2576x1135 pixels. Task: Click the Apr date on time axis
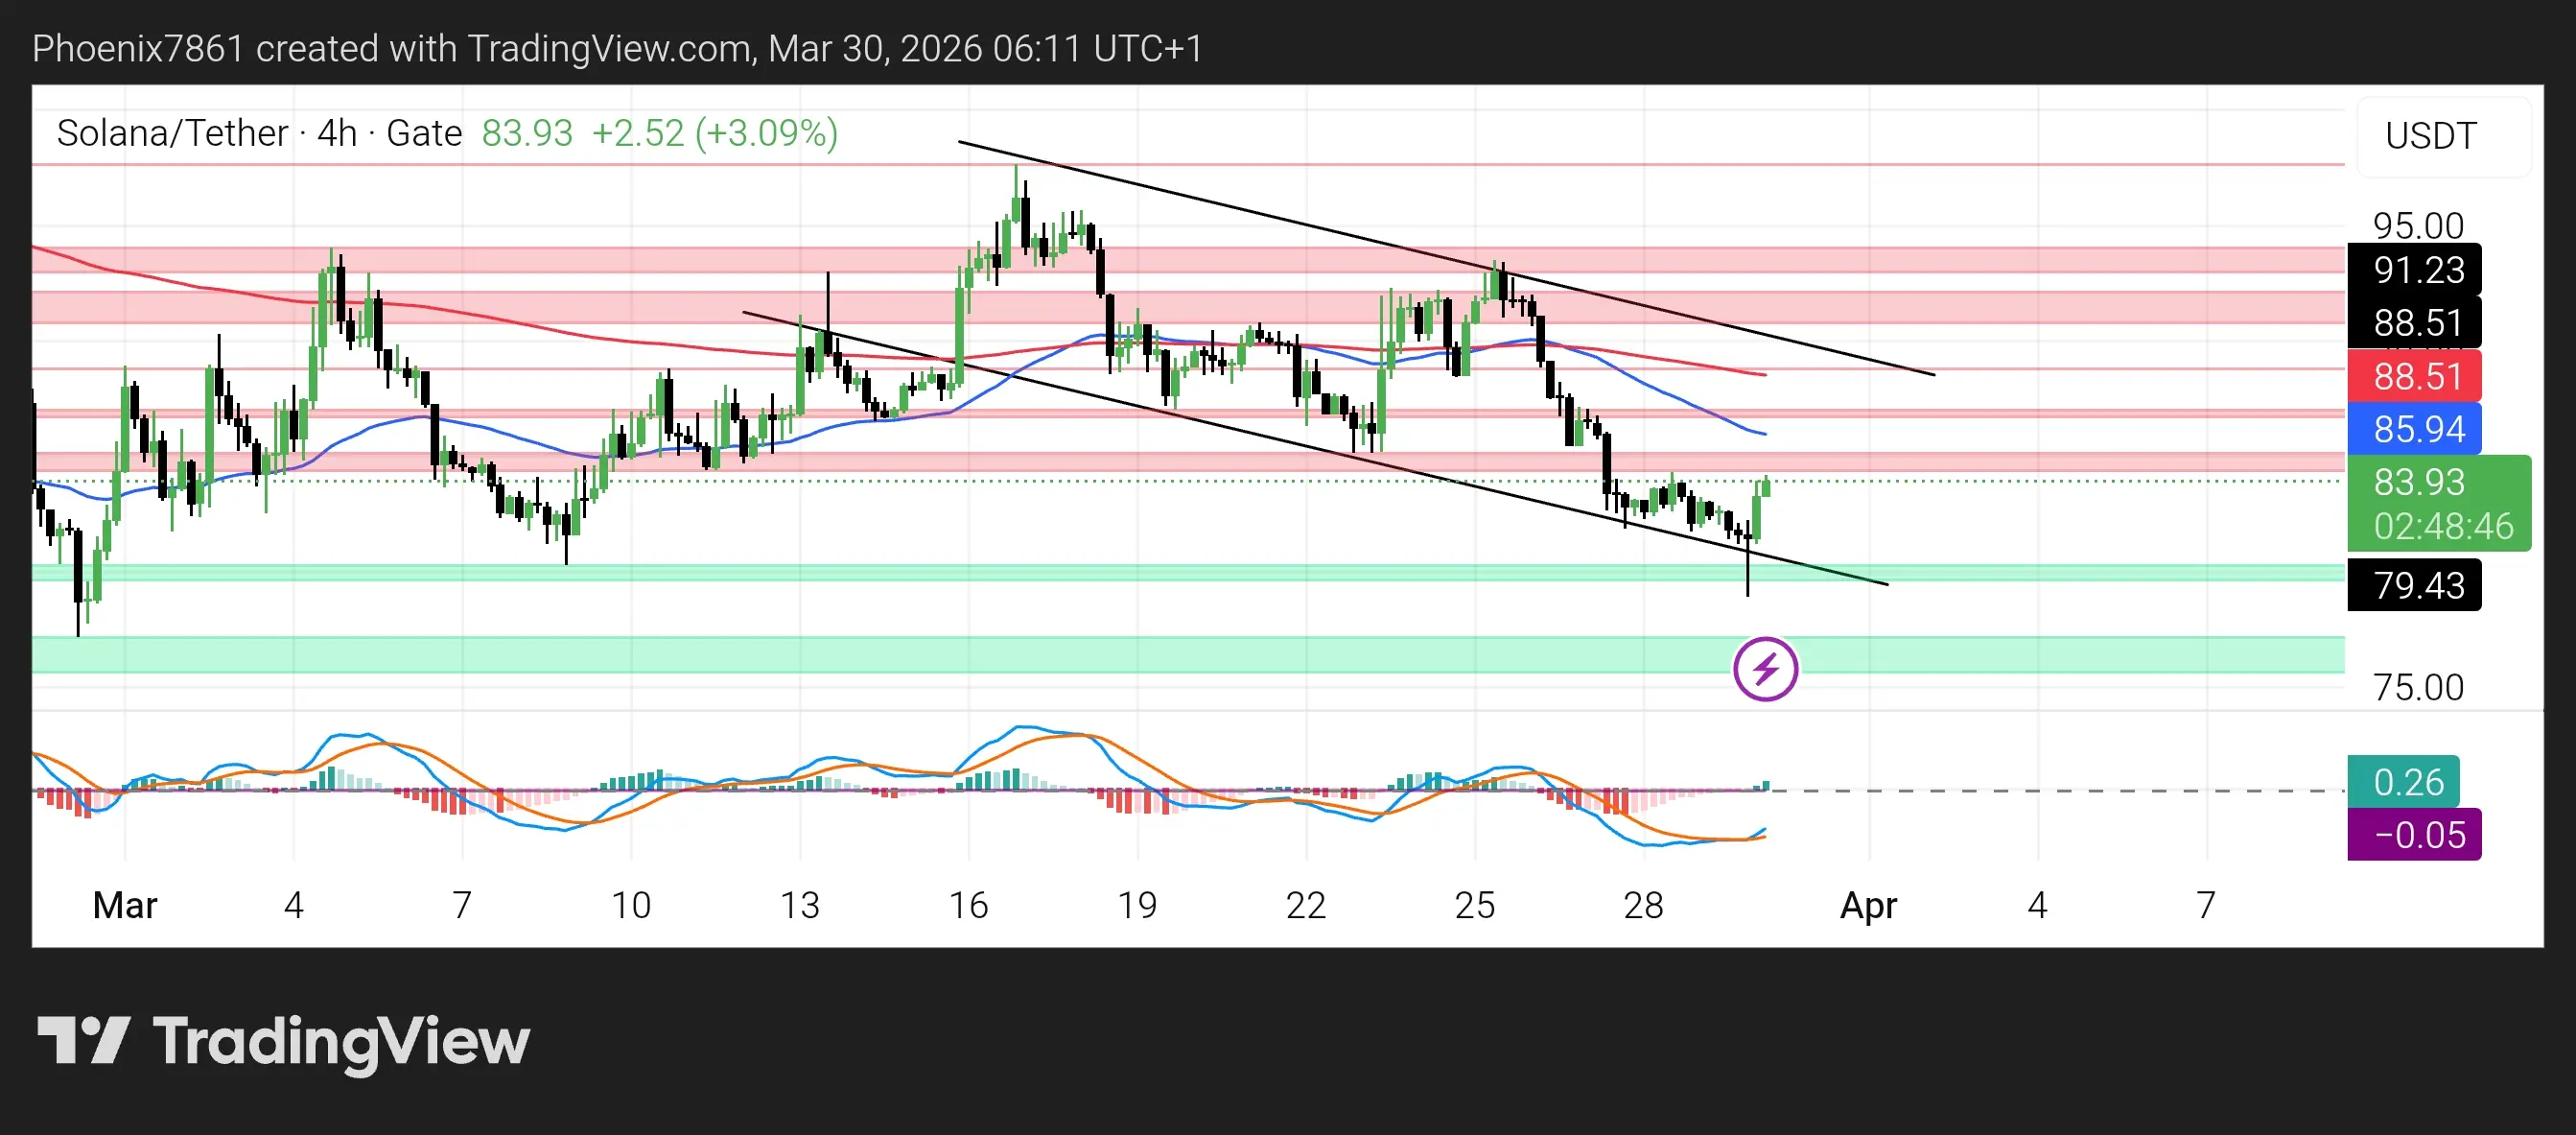coord(1868,905)
